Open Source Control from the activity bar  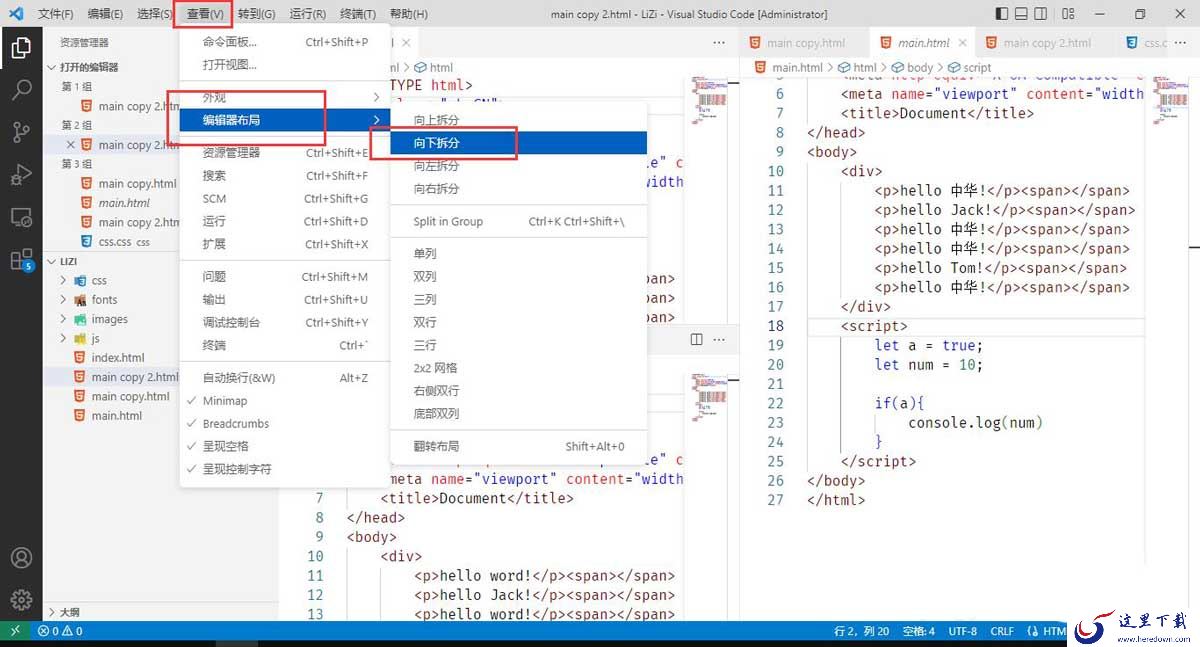tap(21, 132)
